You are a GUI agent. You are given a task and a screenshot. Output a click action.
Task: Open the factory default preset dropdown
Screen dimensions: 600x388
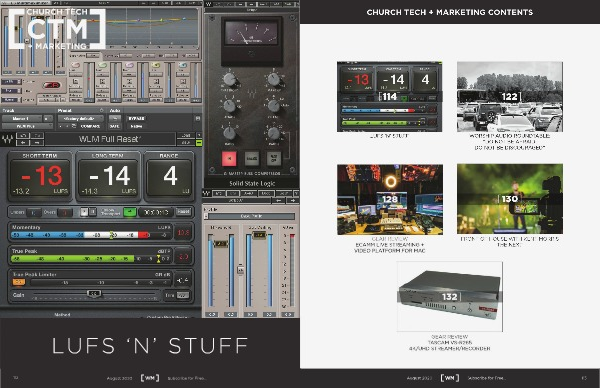tap(80, 119)
